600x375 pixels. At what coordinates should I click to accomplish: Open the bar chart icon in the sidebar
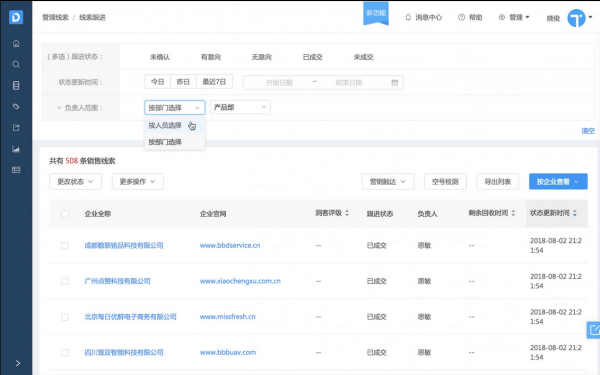point(16,149)
